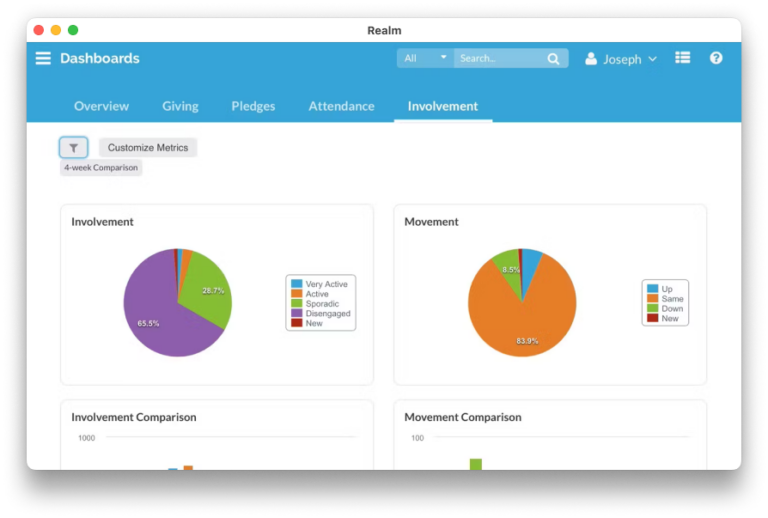Click the Involvement Comparison heading
Viewport: 768px width, 518px height.
pos(134,417)
